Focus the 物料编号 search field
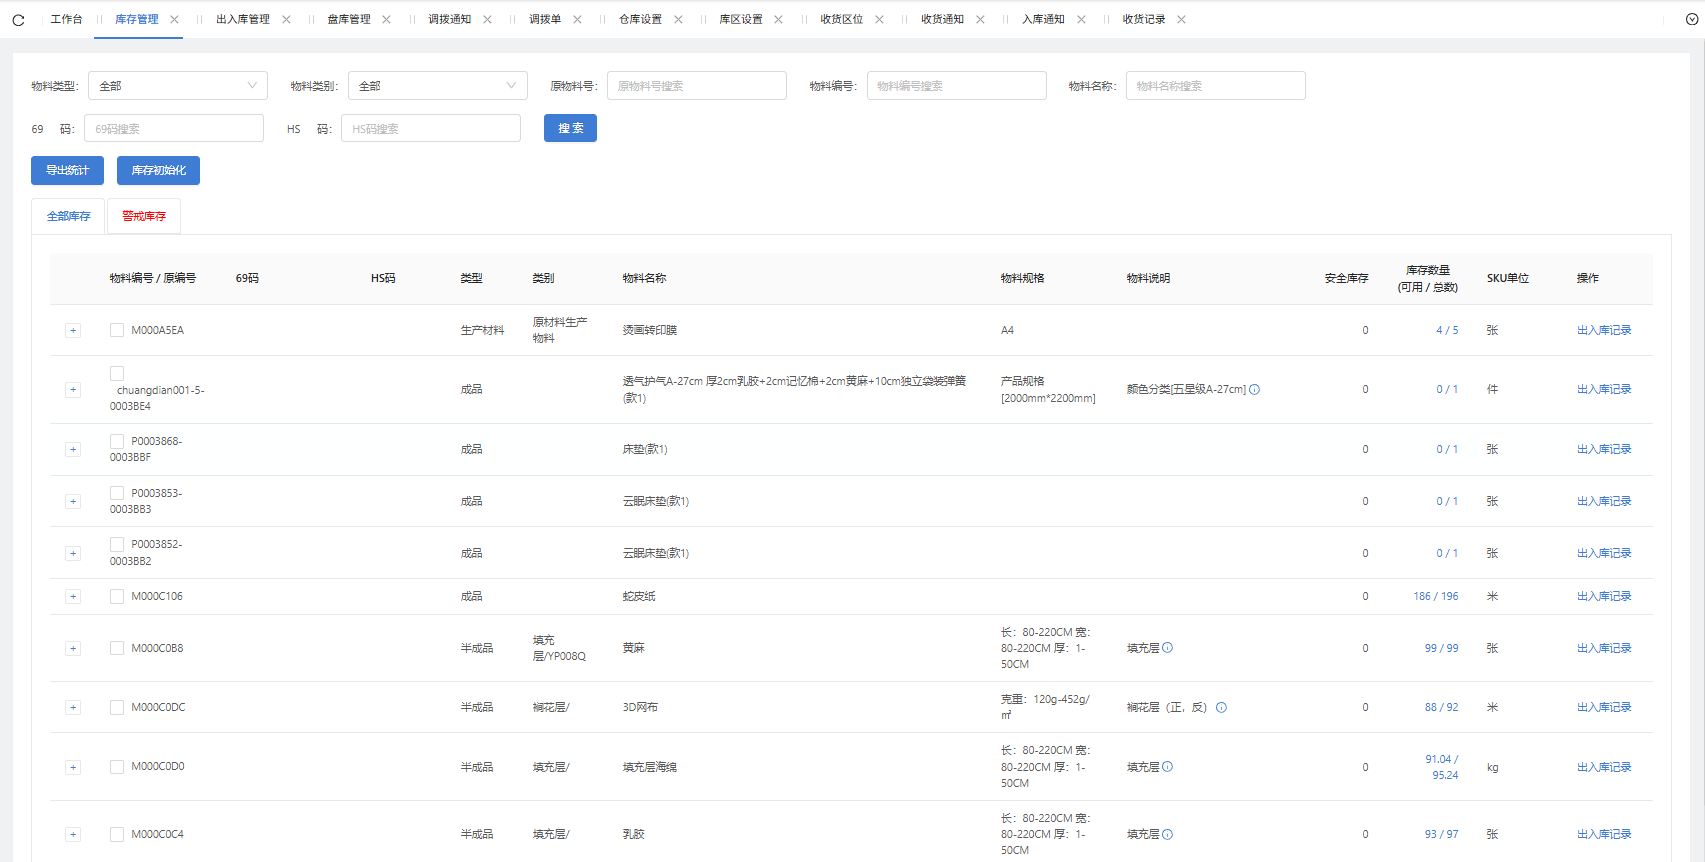The image size is (1705, 862). click(x=957, y=86)
